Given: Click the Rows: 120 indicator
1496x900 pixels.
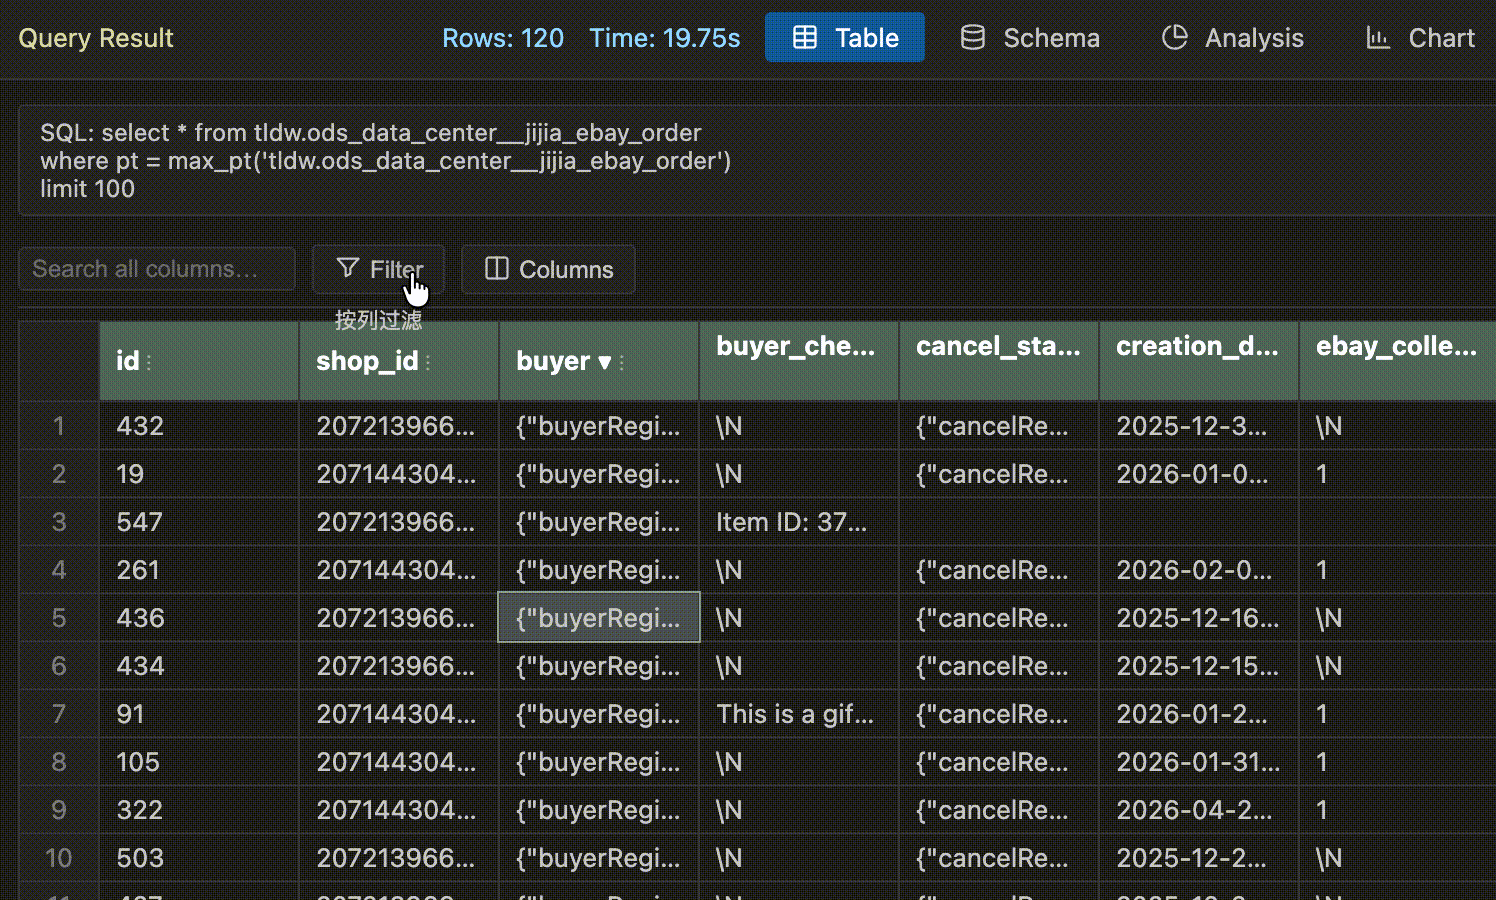Looking at the screenshot, I should pos(503,38).
